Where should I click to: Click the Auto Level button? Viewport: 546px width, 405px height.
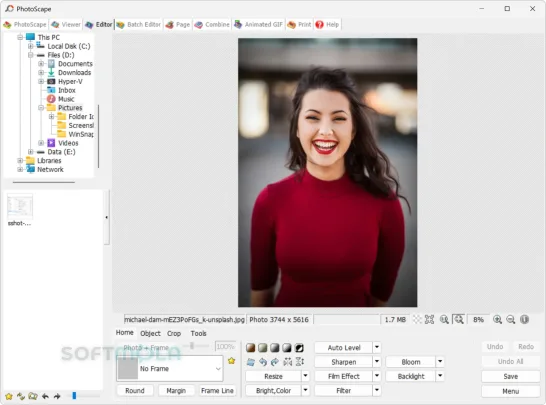coord(344,347)
